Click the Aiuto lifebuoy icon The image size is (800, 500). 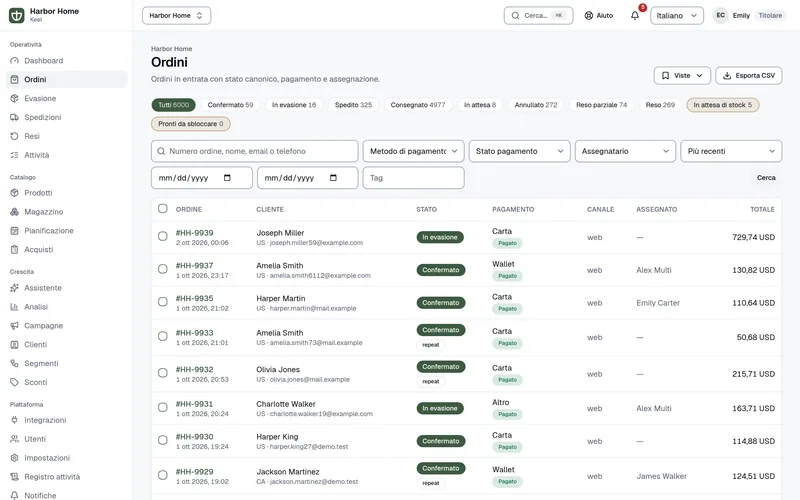tap(589, 15)
